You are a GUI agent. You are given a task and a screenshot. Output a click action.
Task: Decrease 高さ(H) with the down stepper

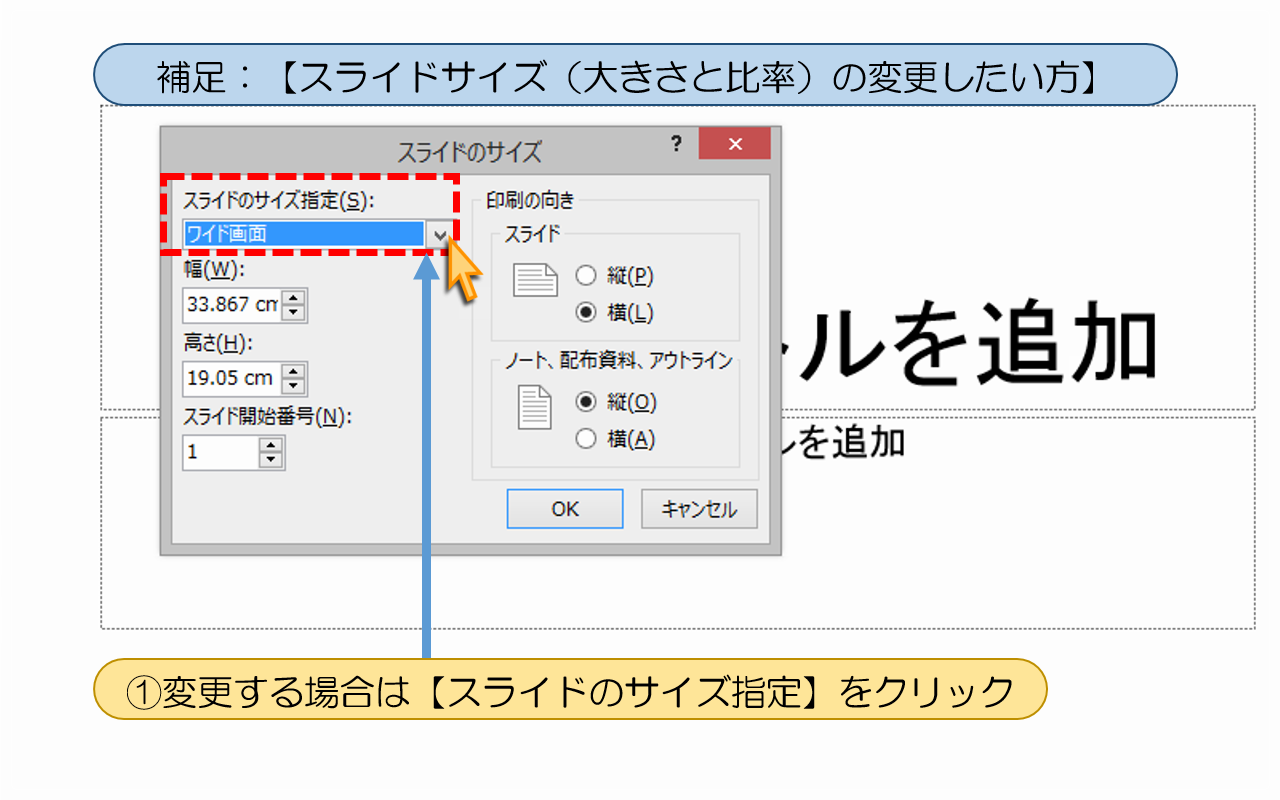pos(292,384)
